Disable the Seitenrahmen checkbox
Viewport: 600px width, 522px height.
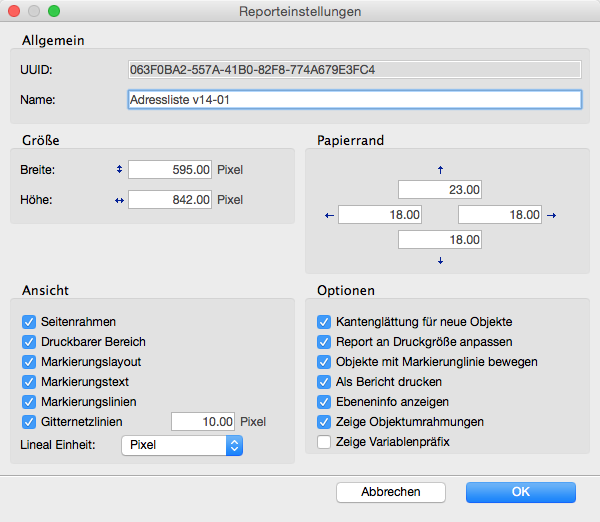click(x=28, y=322)
